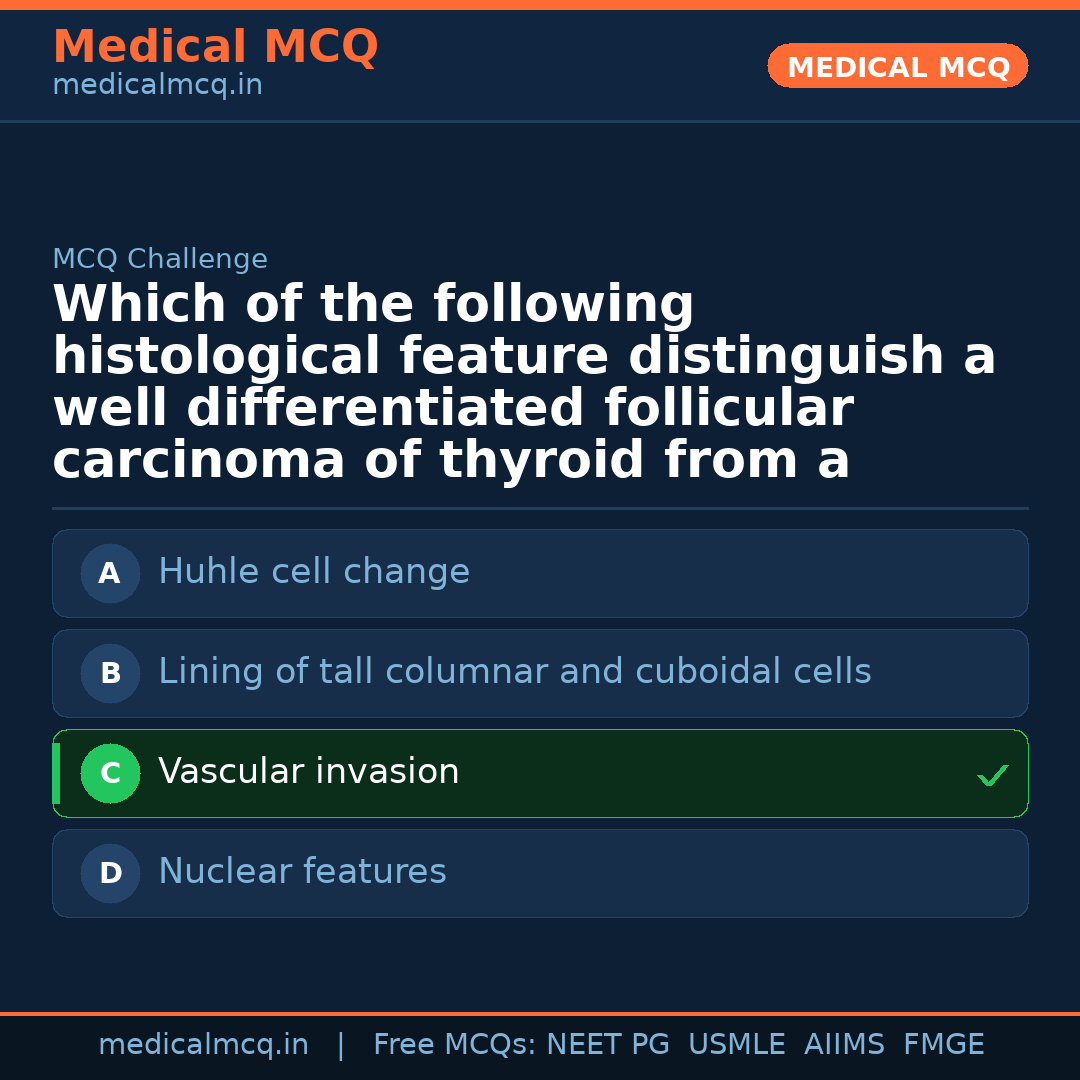Click the "Free MCQs:" footer text
Image resolution: width=1080 pixels, height=1080 pixels.
[454, 1045]
